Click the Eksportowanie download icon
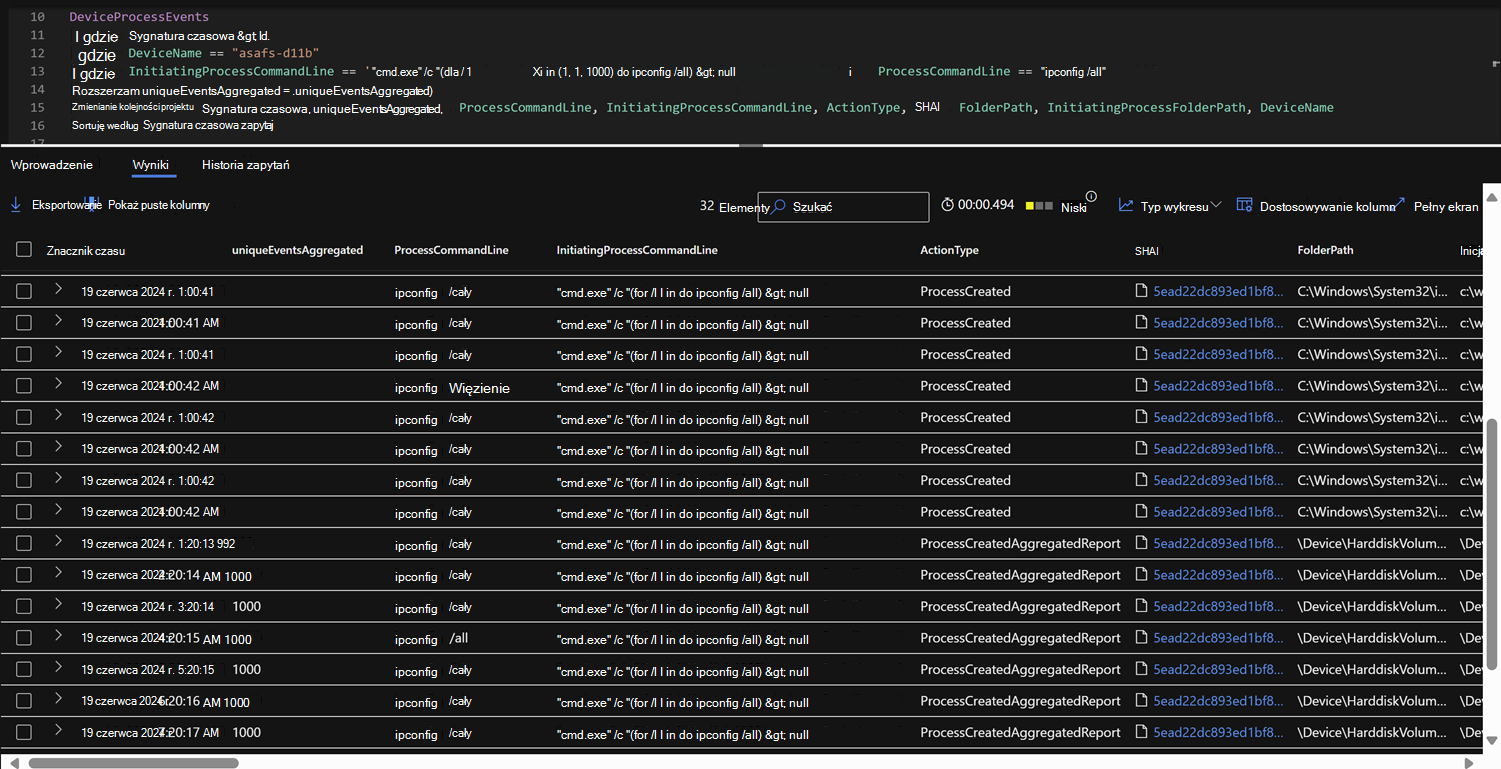The height and width of the screenshot is (769, 1501). point(16,205)
